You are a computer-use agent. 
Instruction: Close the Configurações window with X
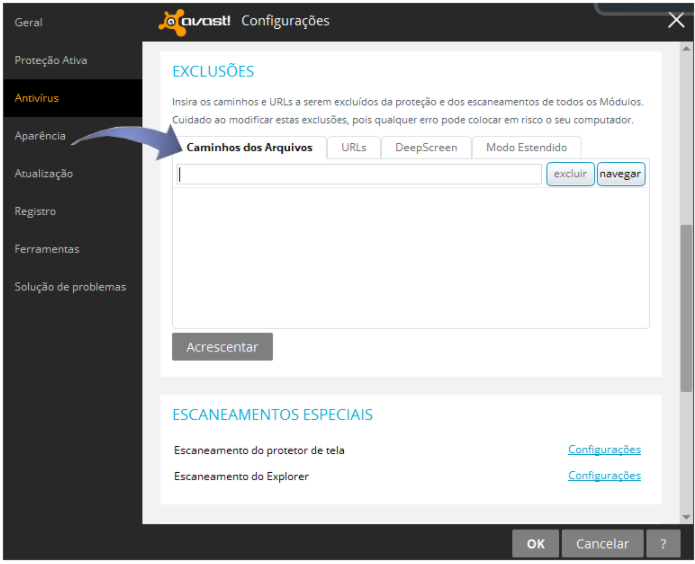point(676,20)
